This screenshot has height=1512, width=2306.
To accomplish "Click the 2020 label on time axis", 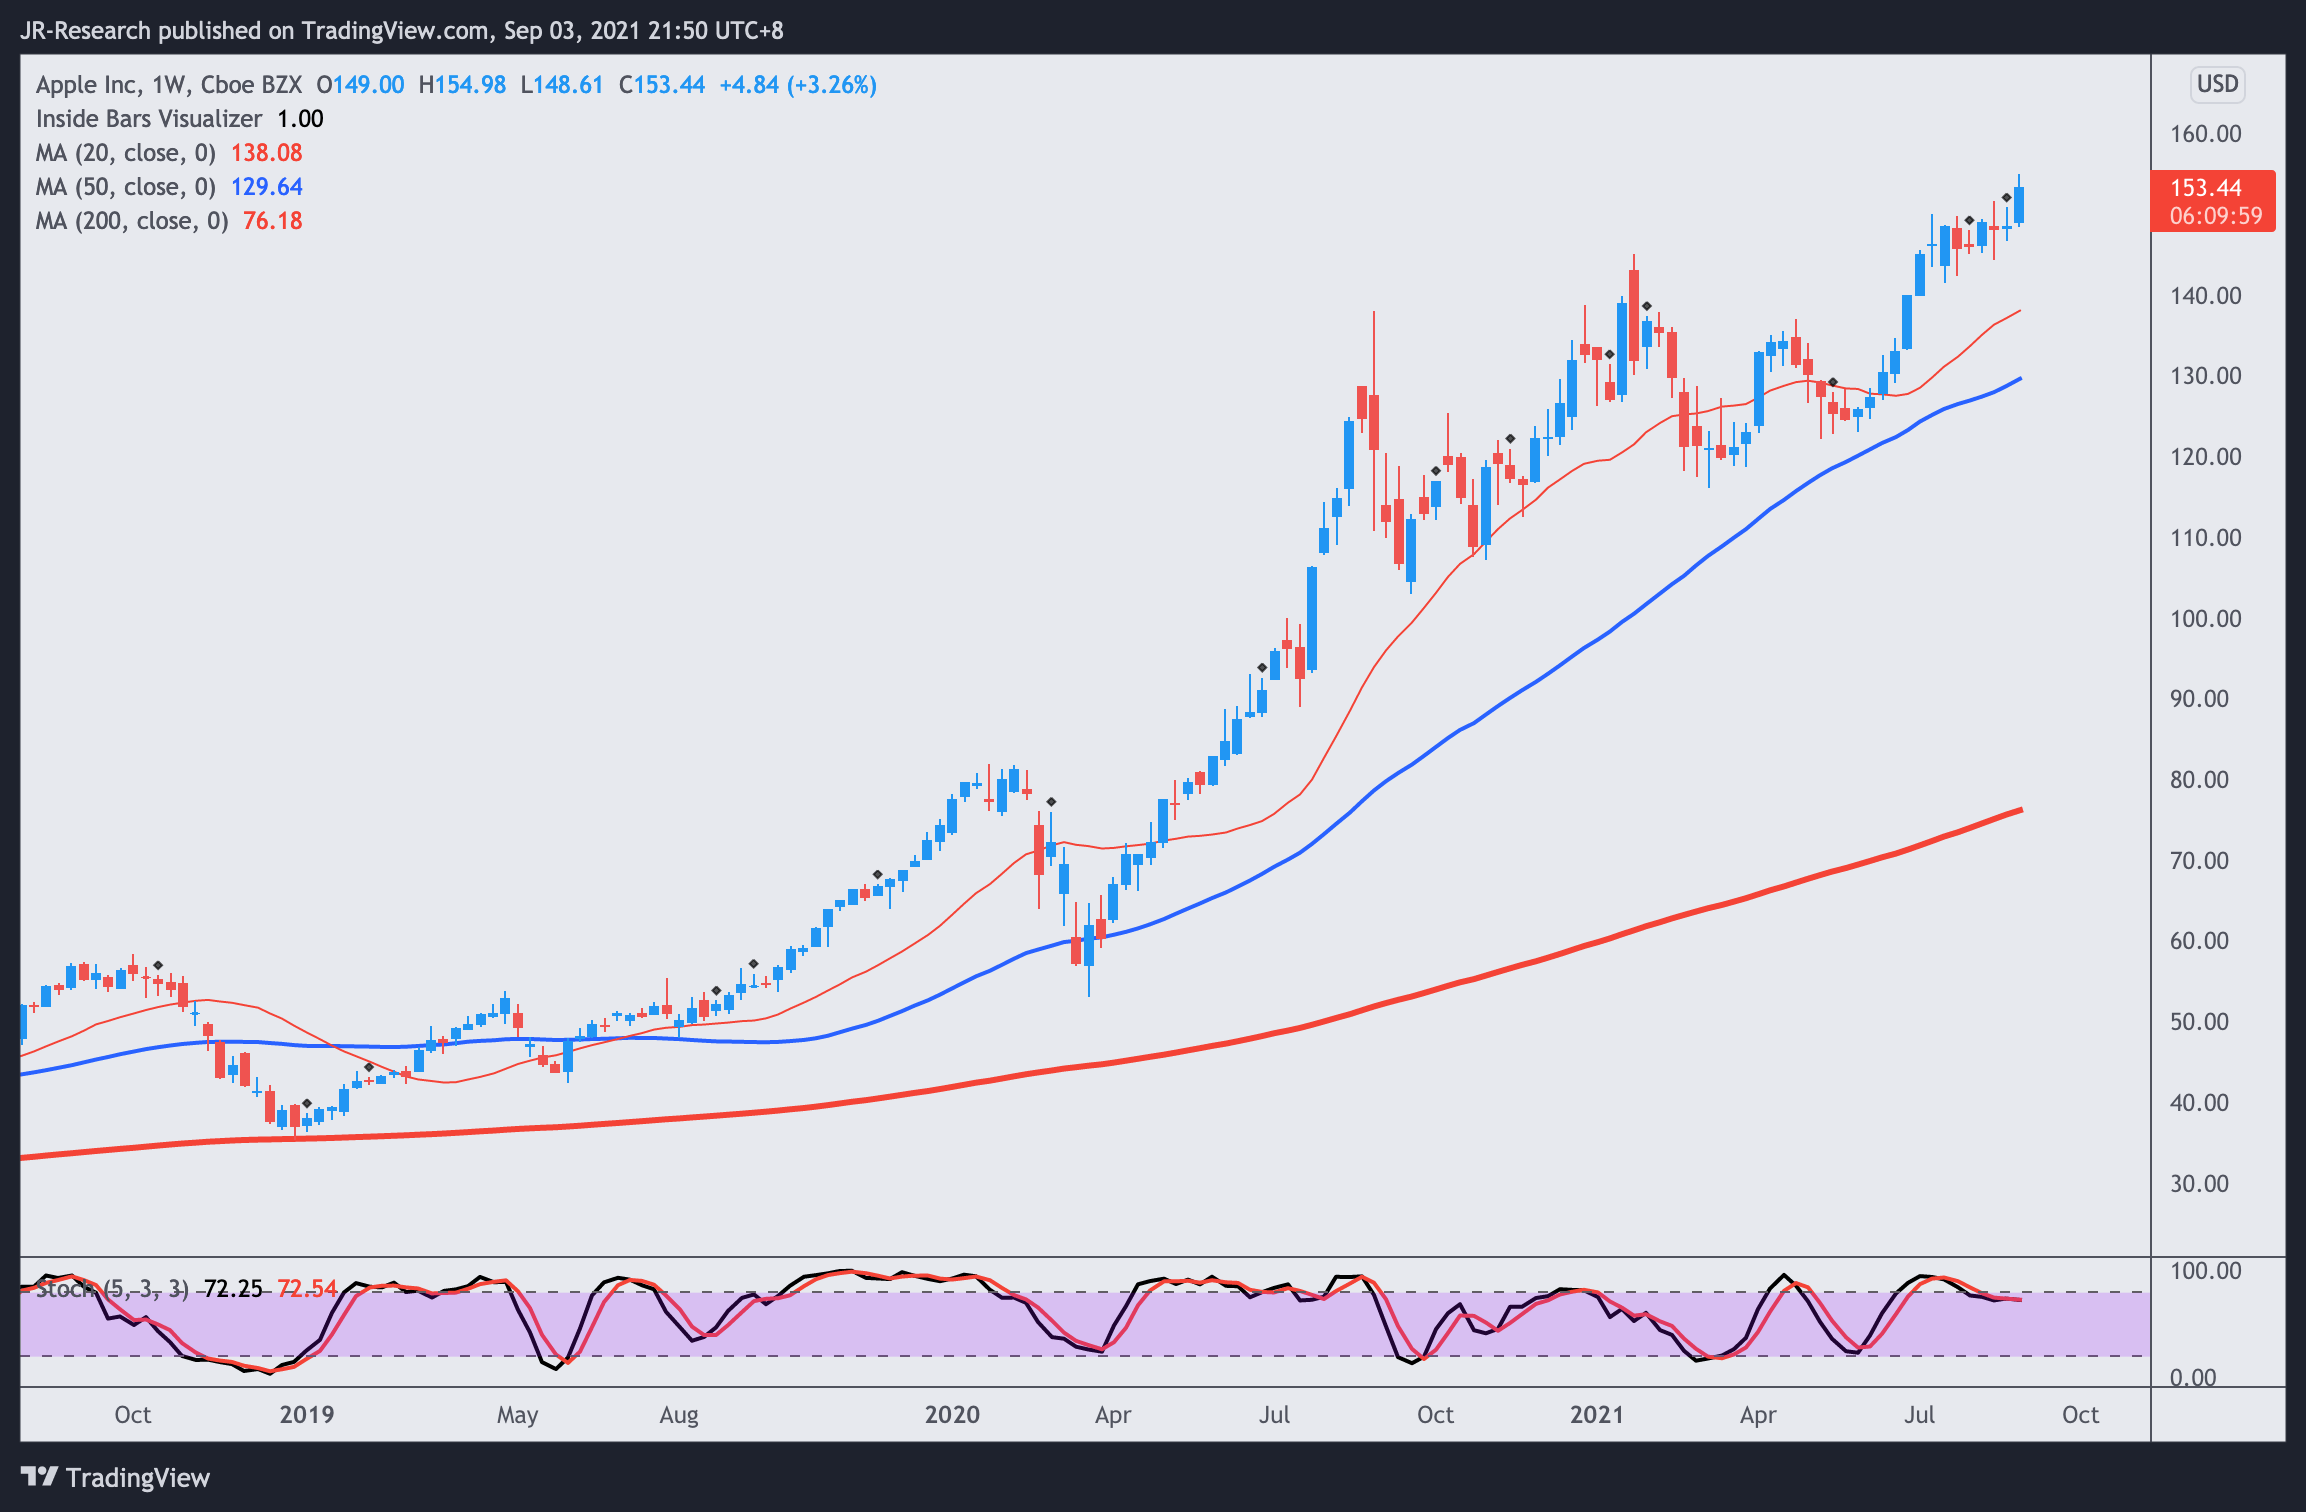I will pos(952,1415).
